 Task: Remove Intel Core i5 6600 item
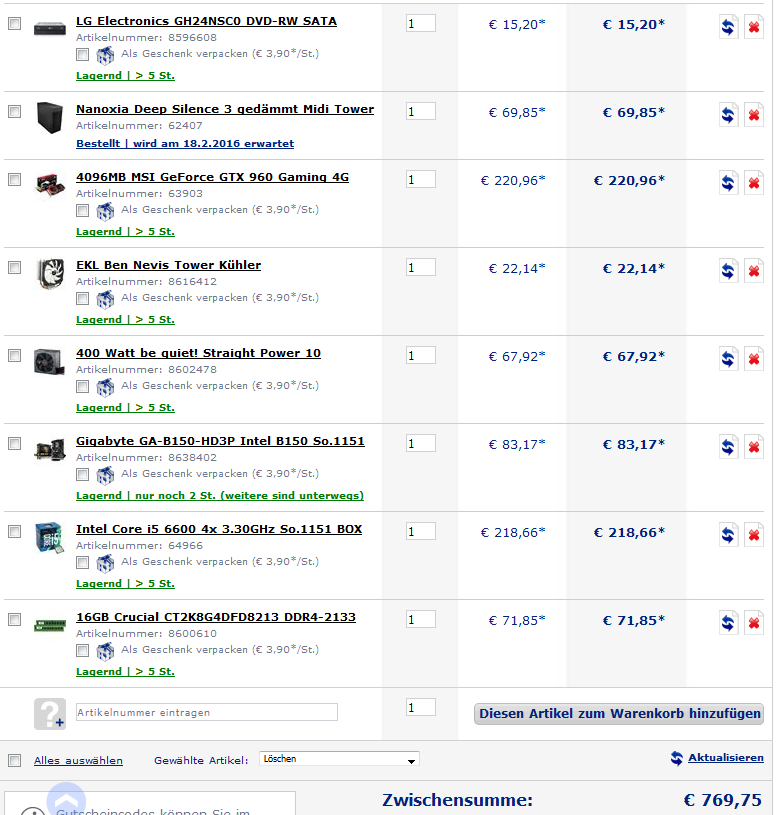754,534
